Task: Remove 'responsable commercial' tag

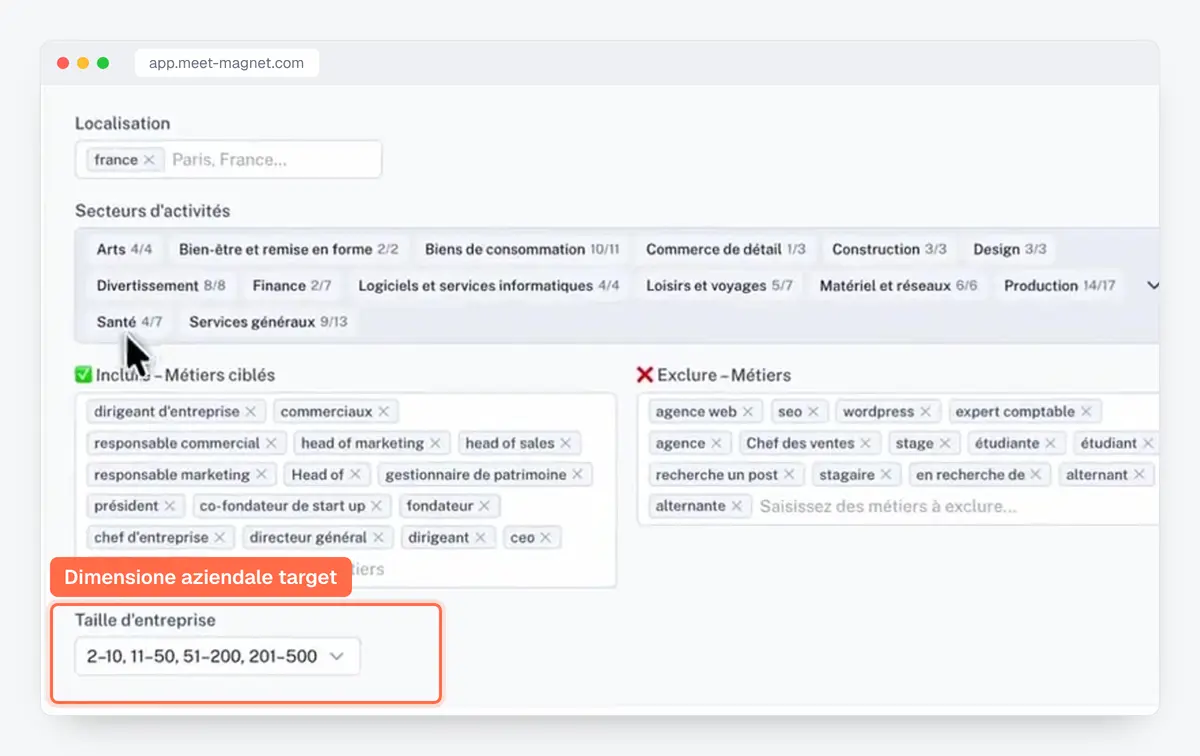Action: point(271,443)
